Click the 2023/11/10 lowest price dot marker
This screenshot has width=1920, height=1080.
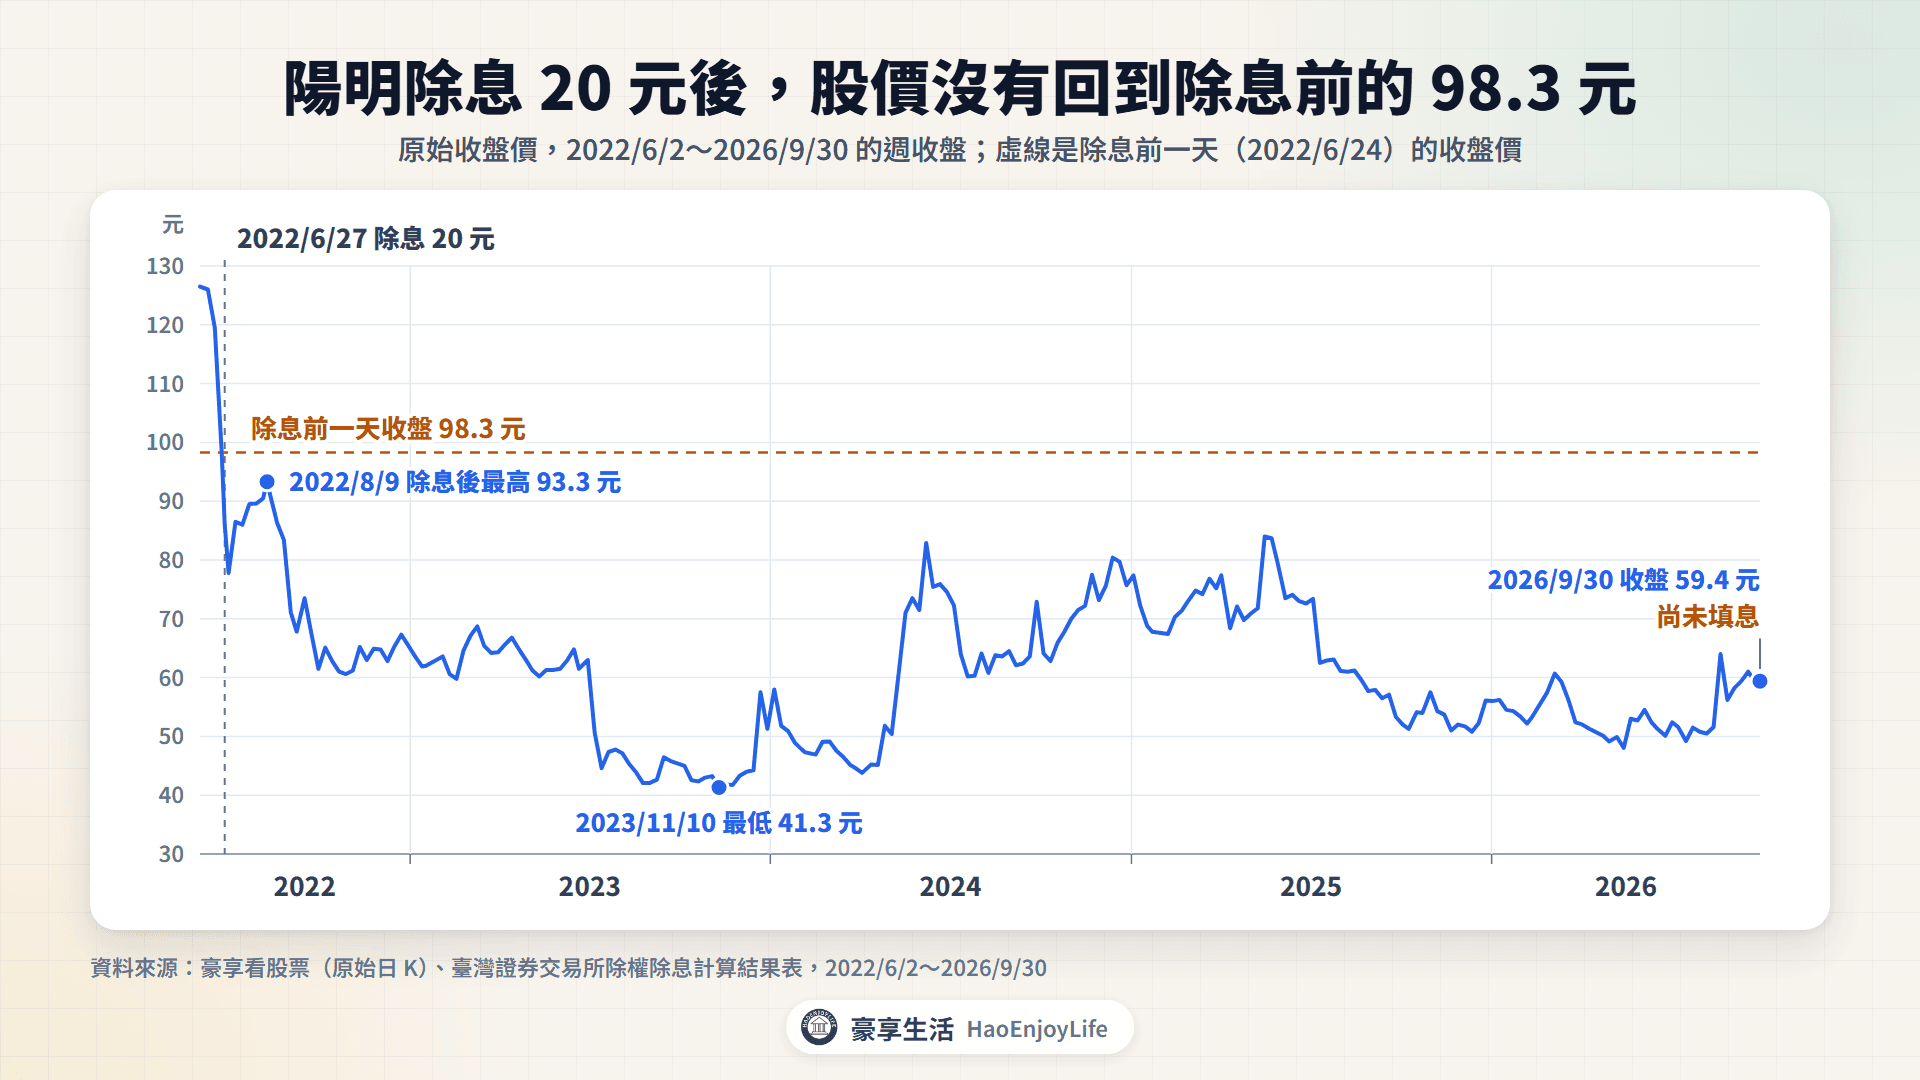(x=719, y=788)
